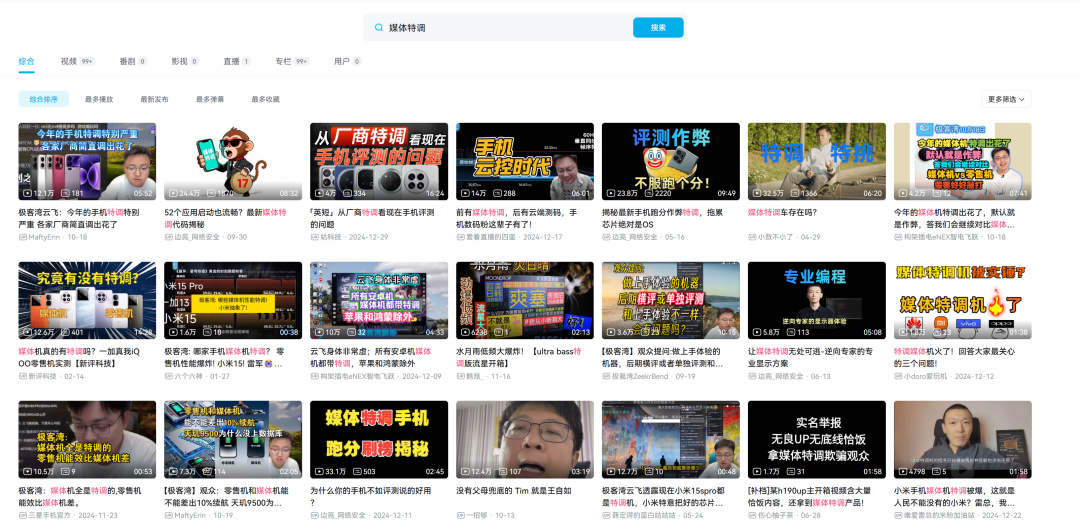Screen dimensions: 1080x532
Task: Open title 水月雨低频大爆炸
Action: [518, 358]
